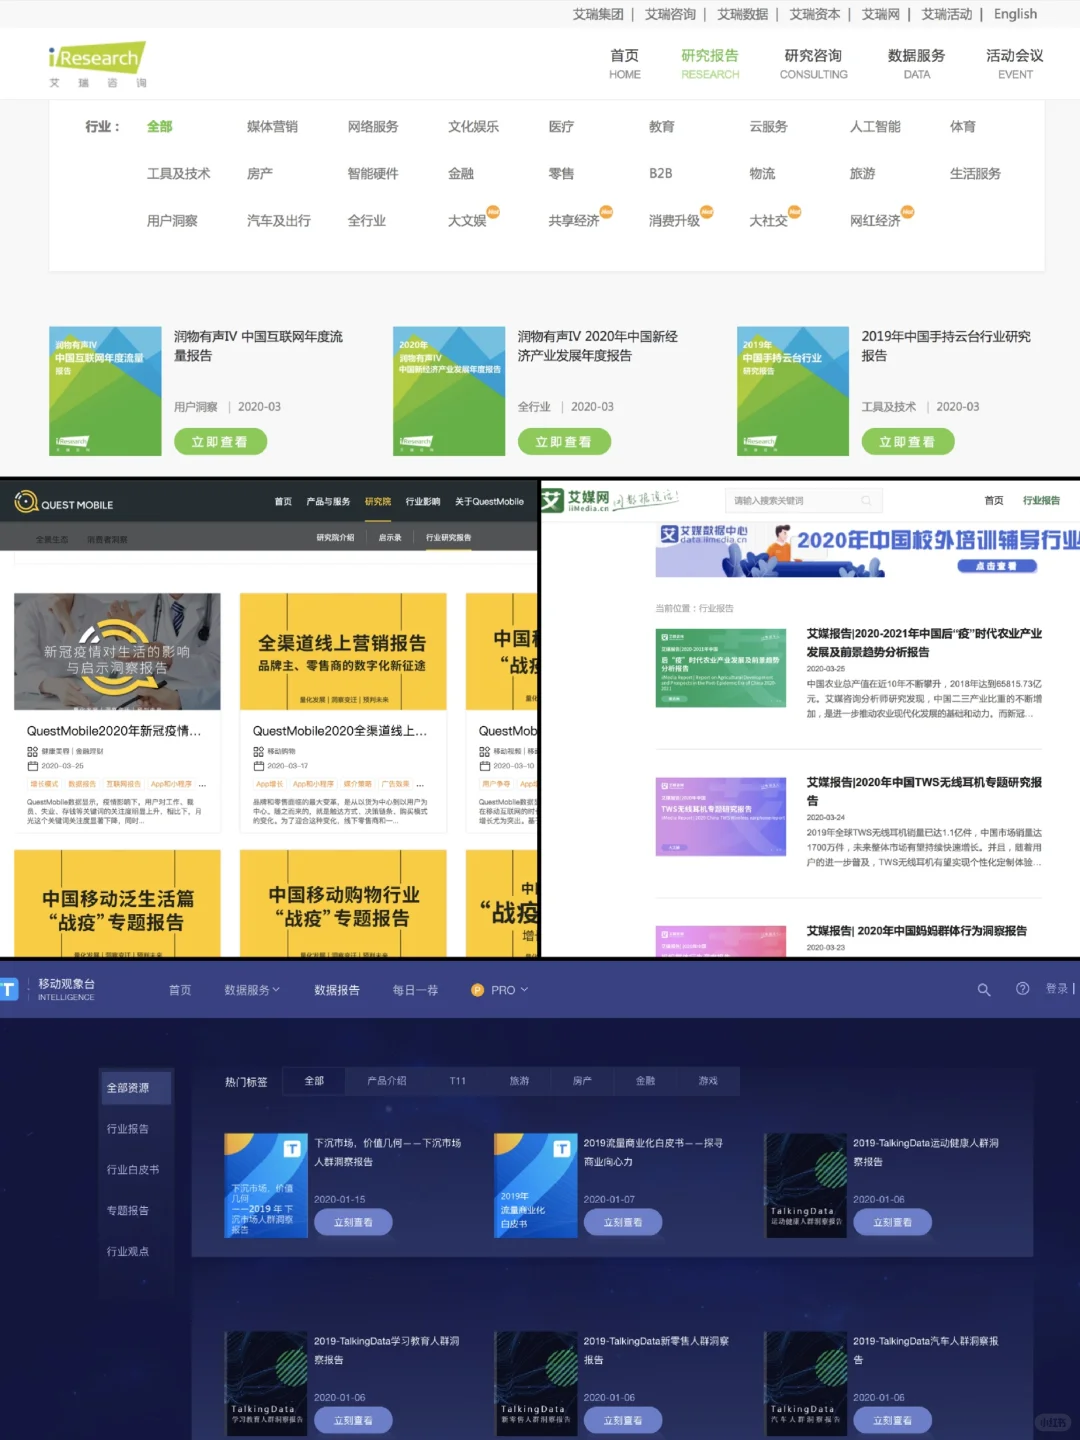
Task: Click the category grid icon beside 移动购物
Action: point(259,751)
